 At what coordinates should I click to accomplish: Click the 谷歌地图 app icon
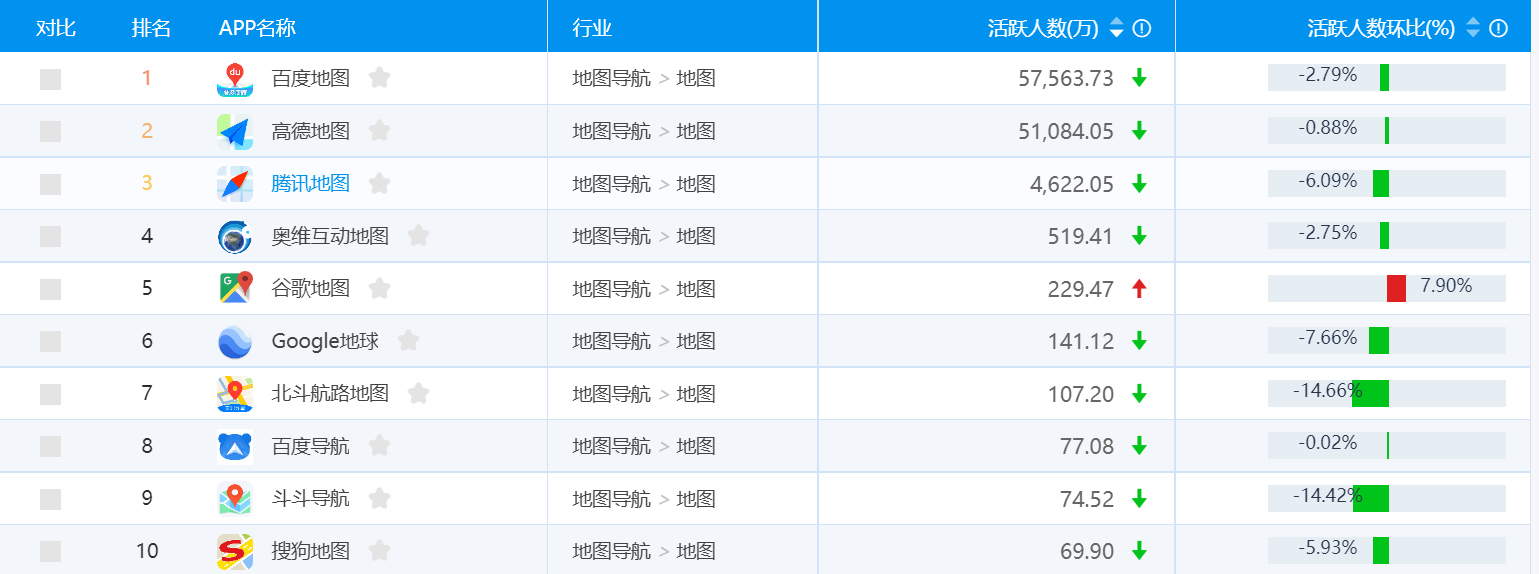[x=235, y=289]
